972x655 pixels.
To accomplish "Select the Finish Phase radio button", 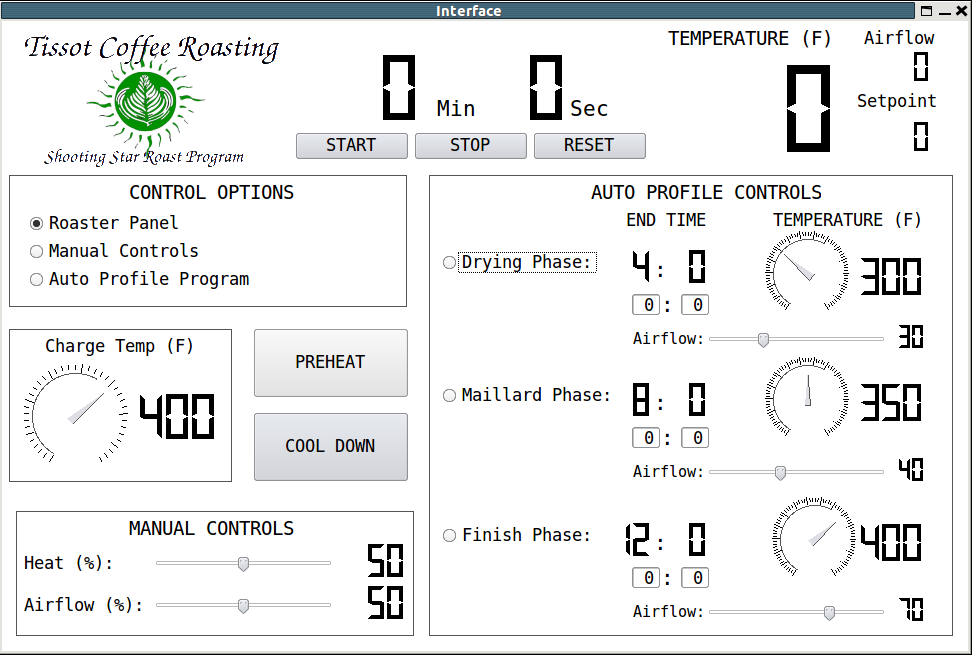I will pos(449,535).
